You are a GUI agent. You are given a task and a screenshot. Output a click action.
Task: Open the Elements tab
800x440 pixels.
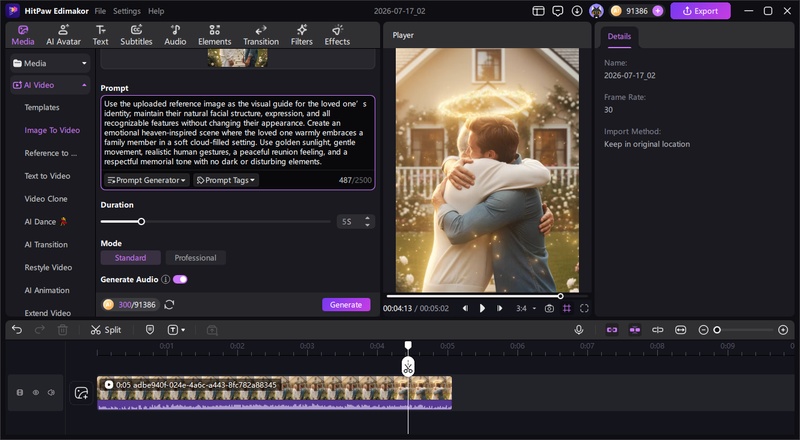[214, 35]
